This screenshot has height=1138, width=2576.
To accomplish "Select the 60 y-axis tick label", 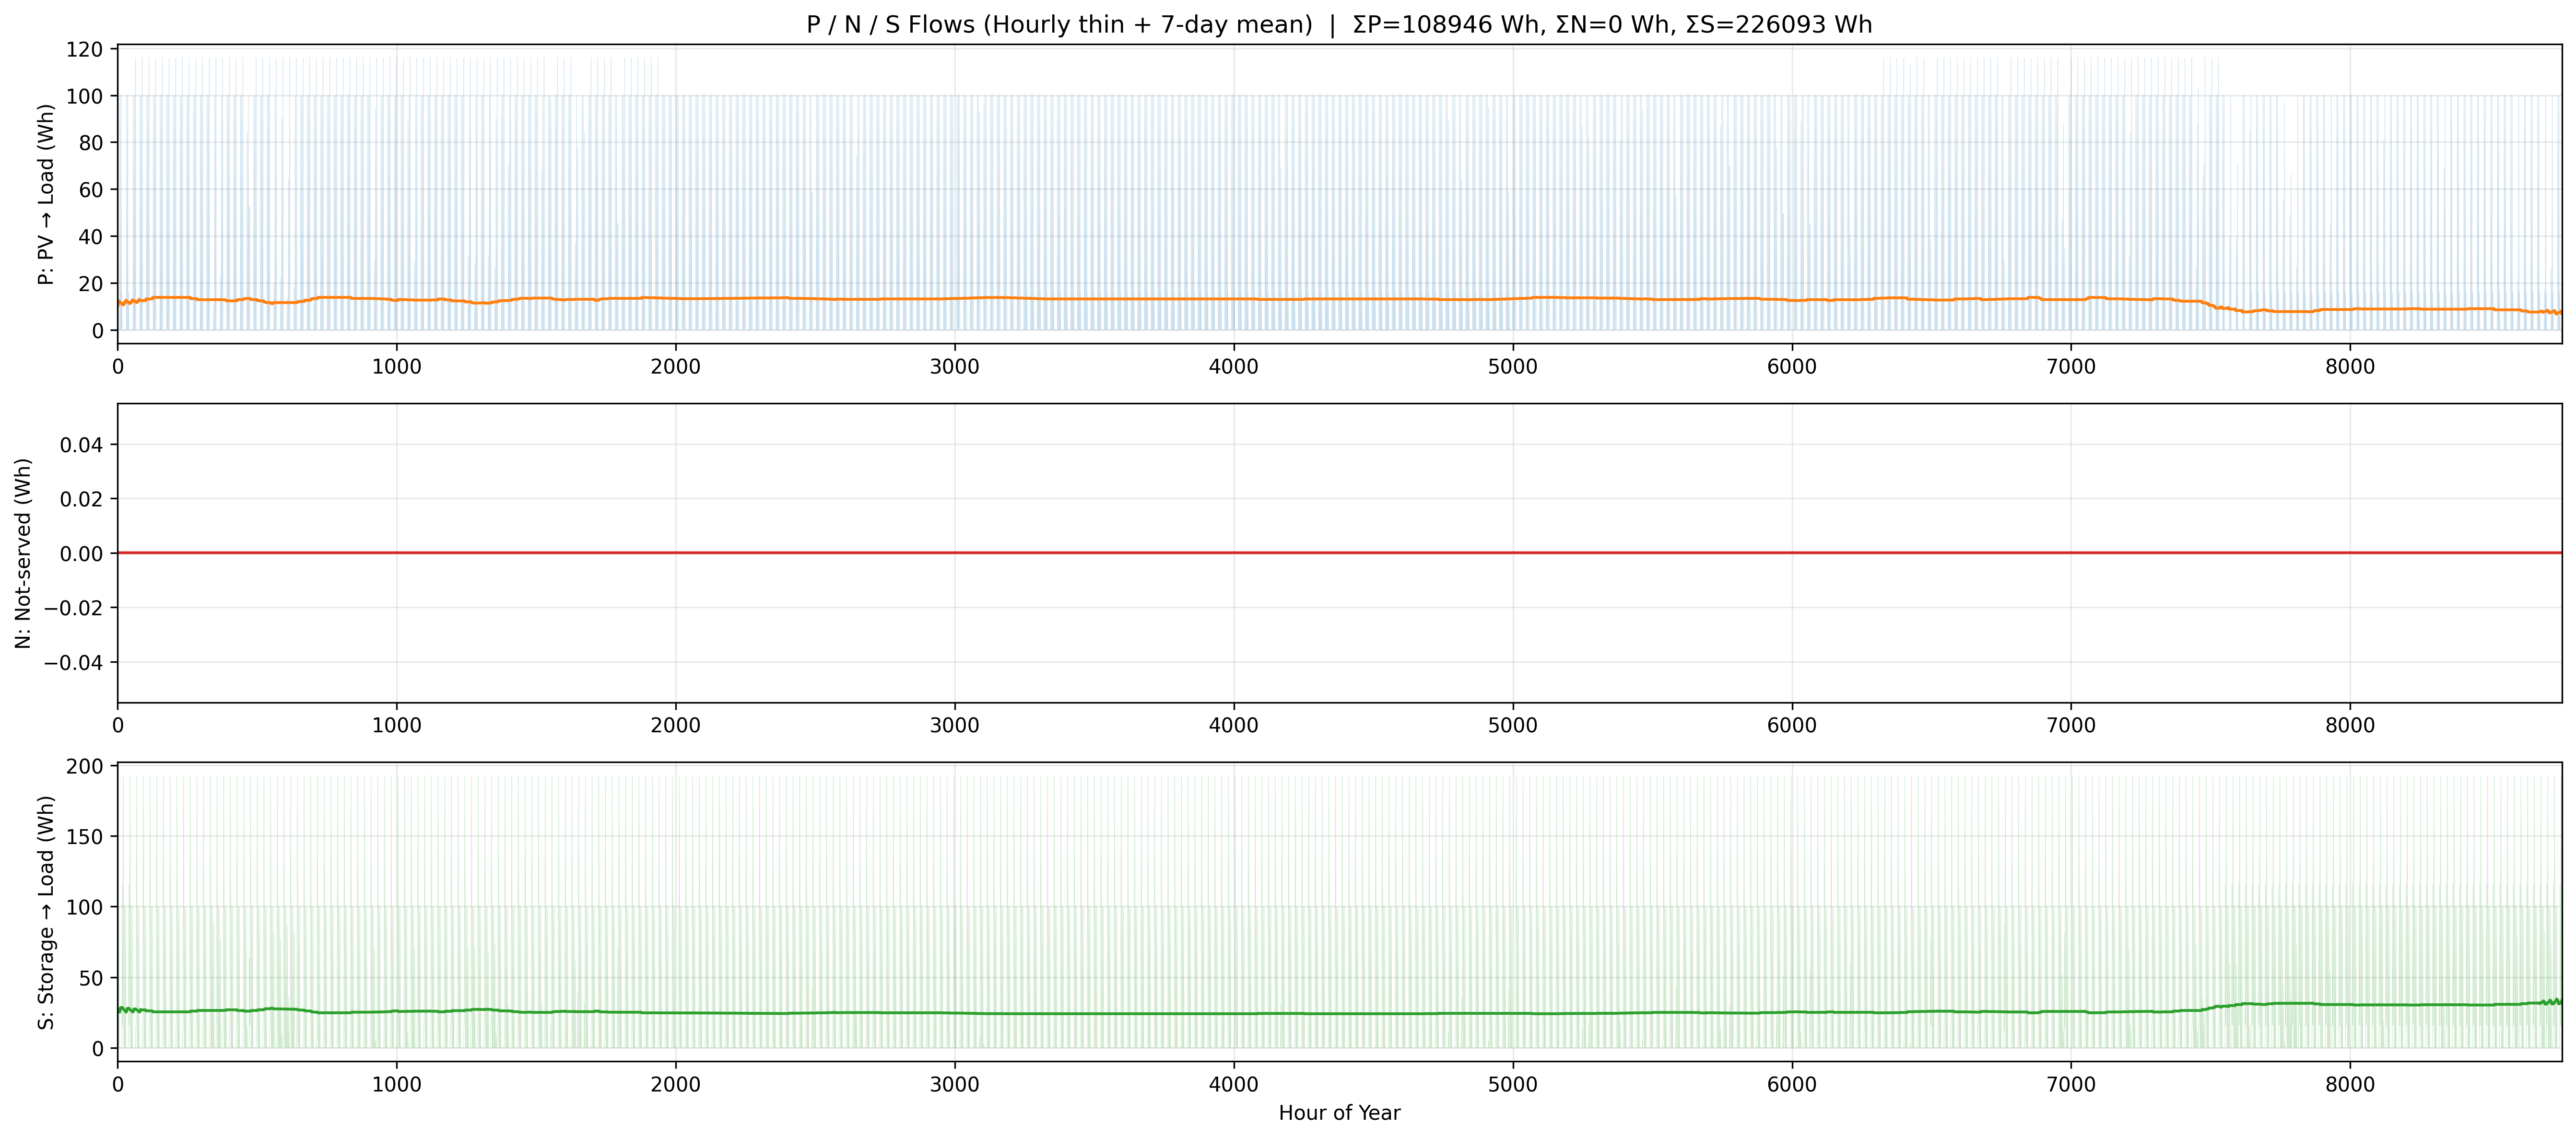I will pyautogui.click(x=91, y=190).
